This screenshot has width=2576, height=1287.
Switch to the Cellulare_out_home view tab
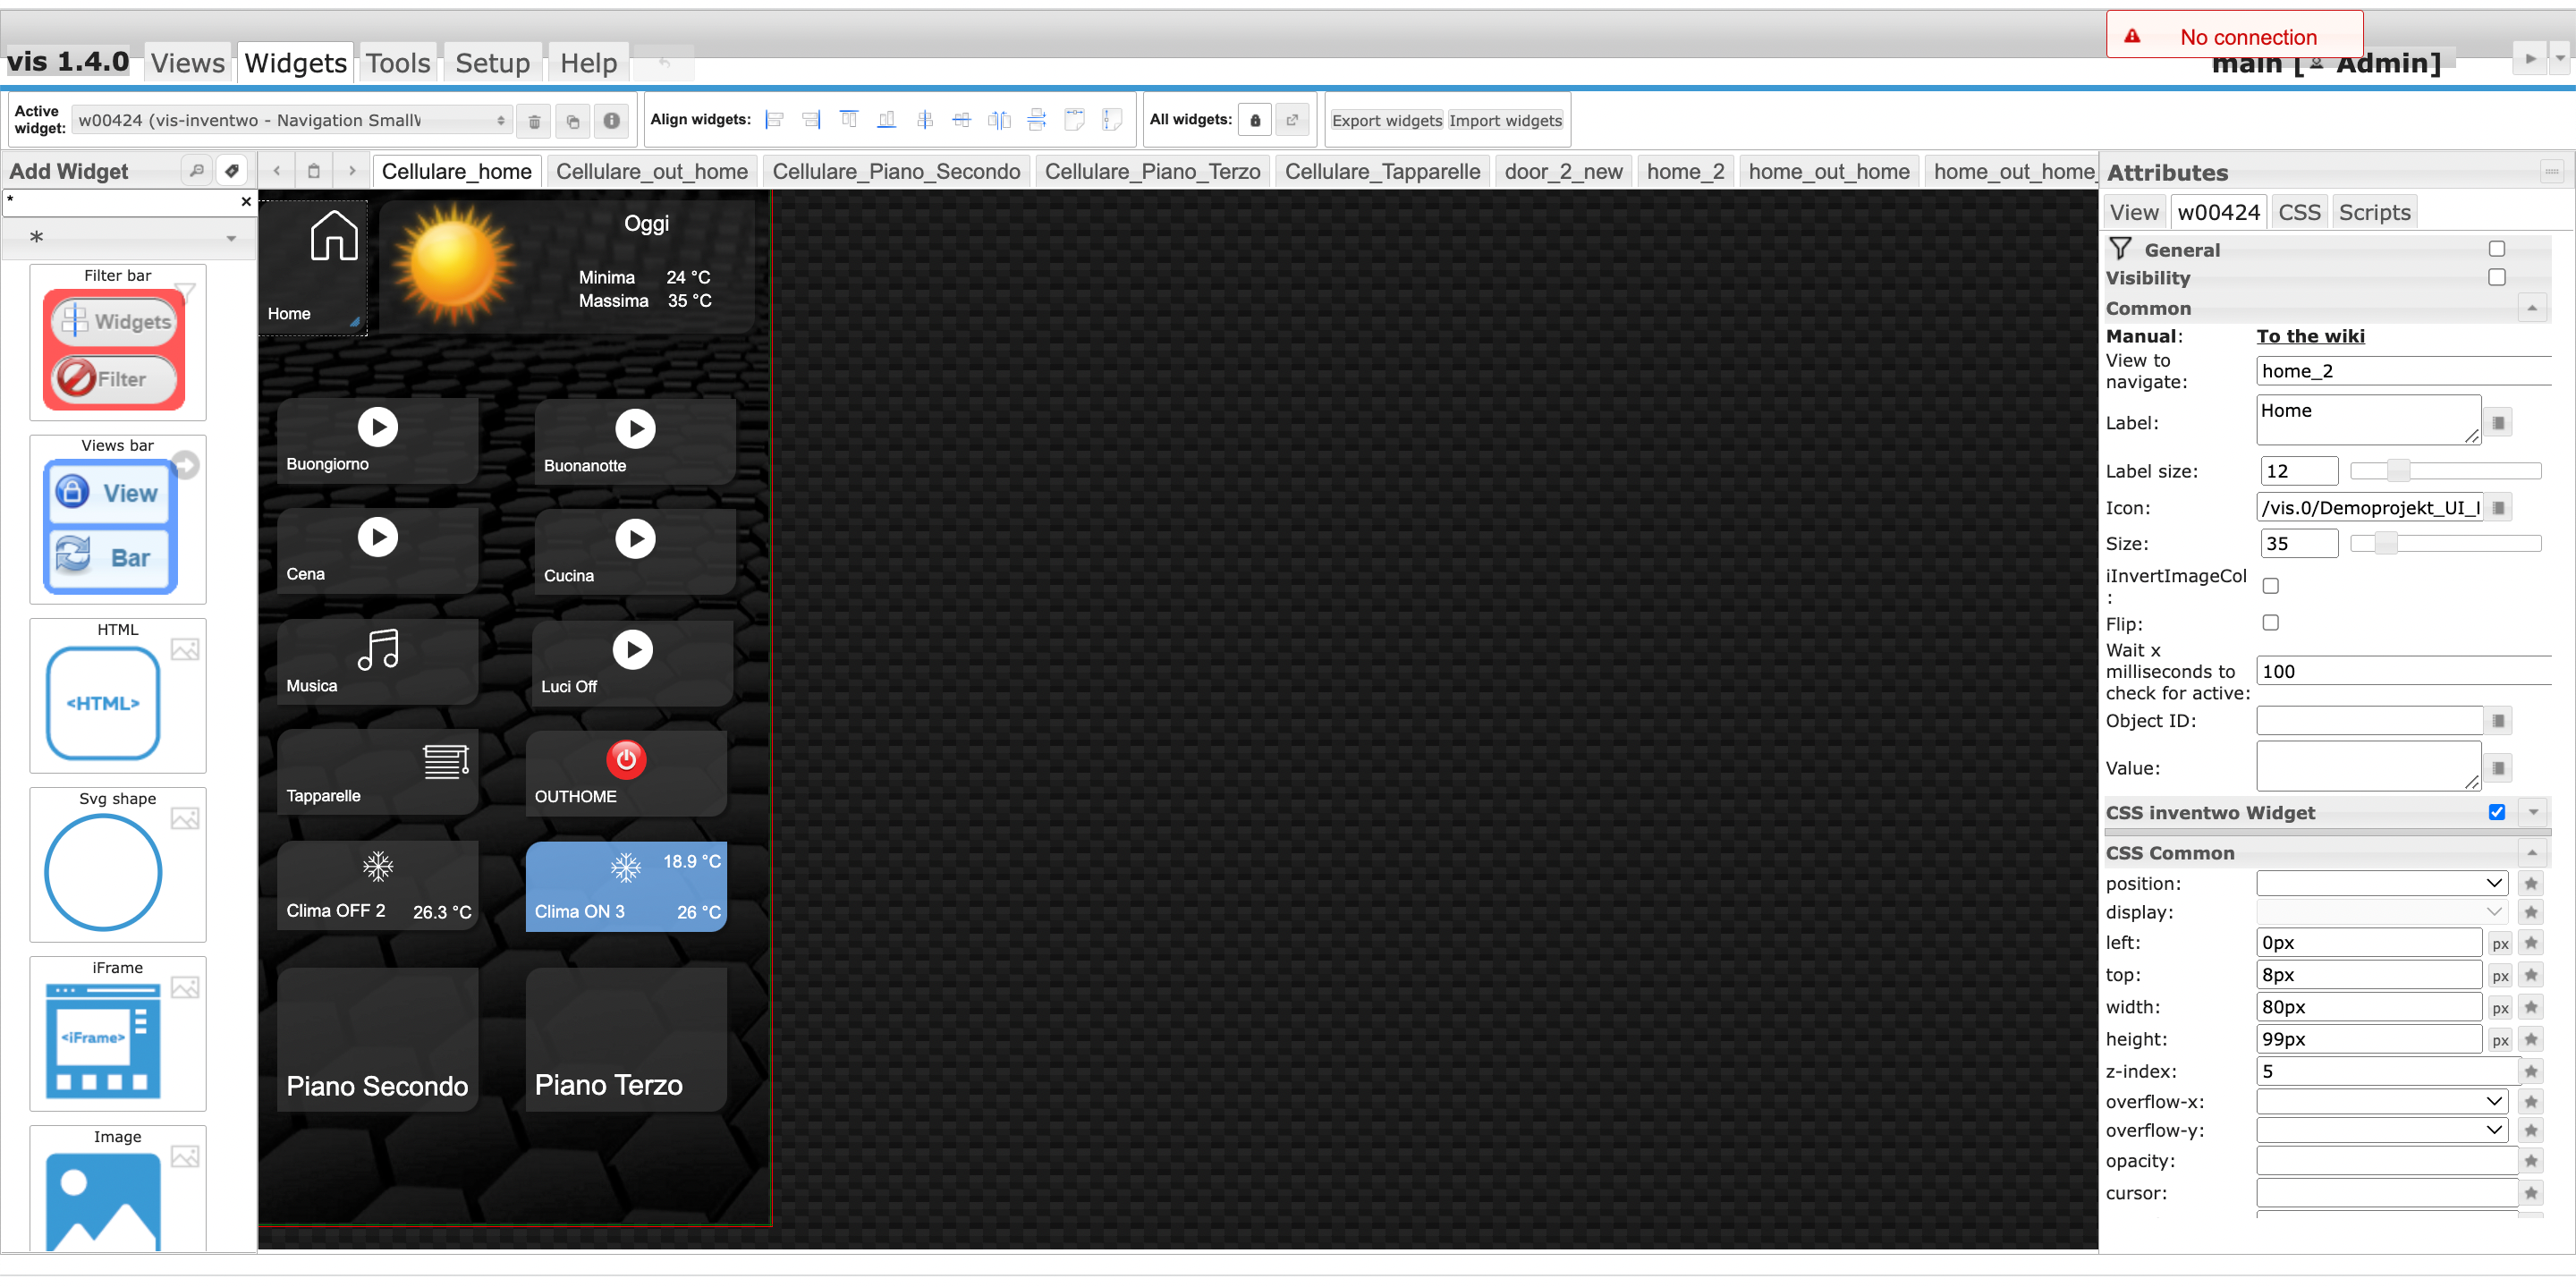click(651, 172)
